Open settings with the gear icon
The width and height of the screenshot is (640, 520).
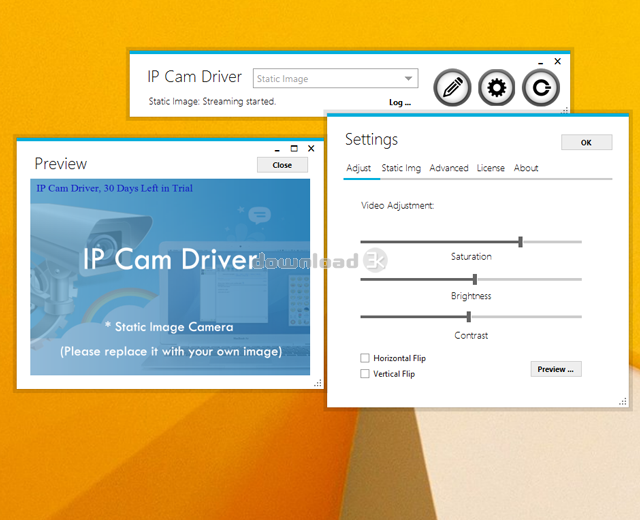(x=497, y=88)
